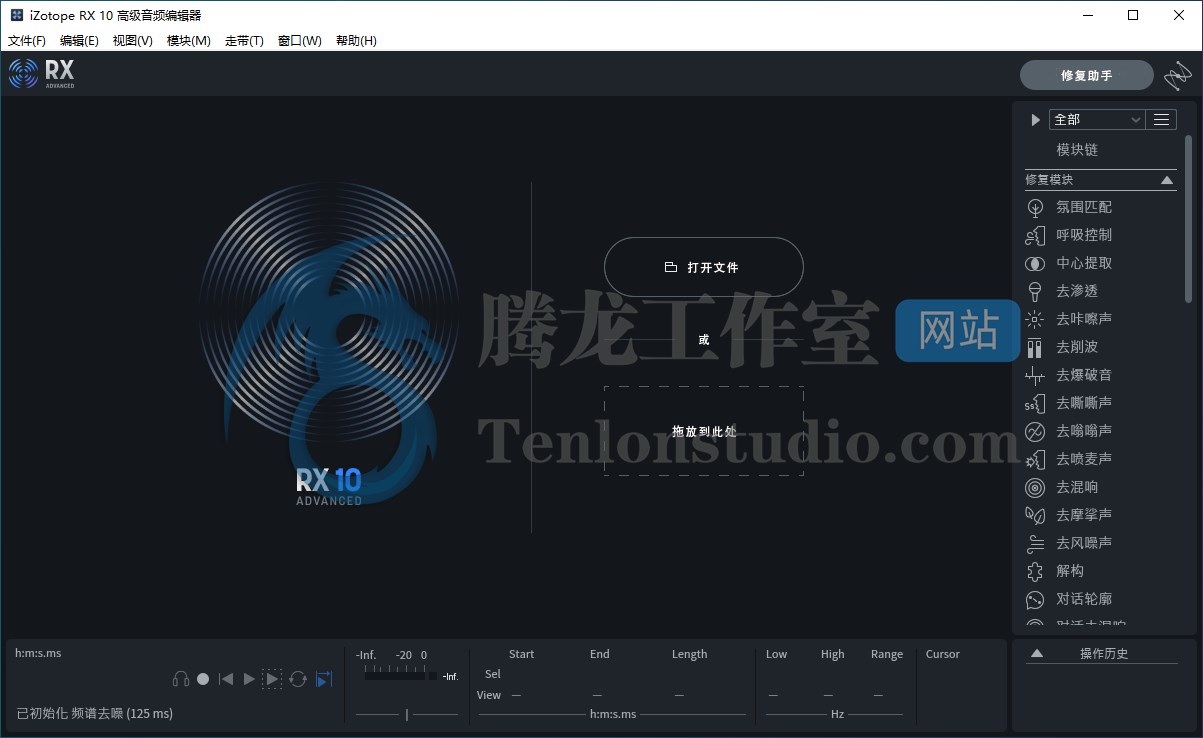Click the 操作历史 panel title
This screenshot has height=738, width=1203.
tap(1104, 653)
